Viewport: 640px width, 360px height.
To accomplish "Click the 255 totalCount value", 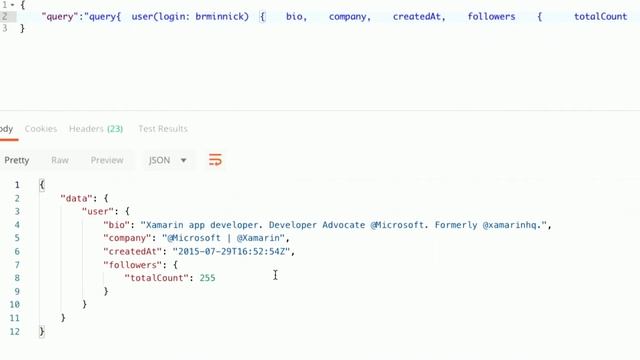I will [x=207, y=278].
